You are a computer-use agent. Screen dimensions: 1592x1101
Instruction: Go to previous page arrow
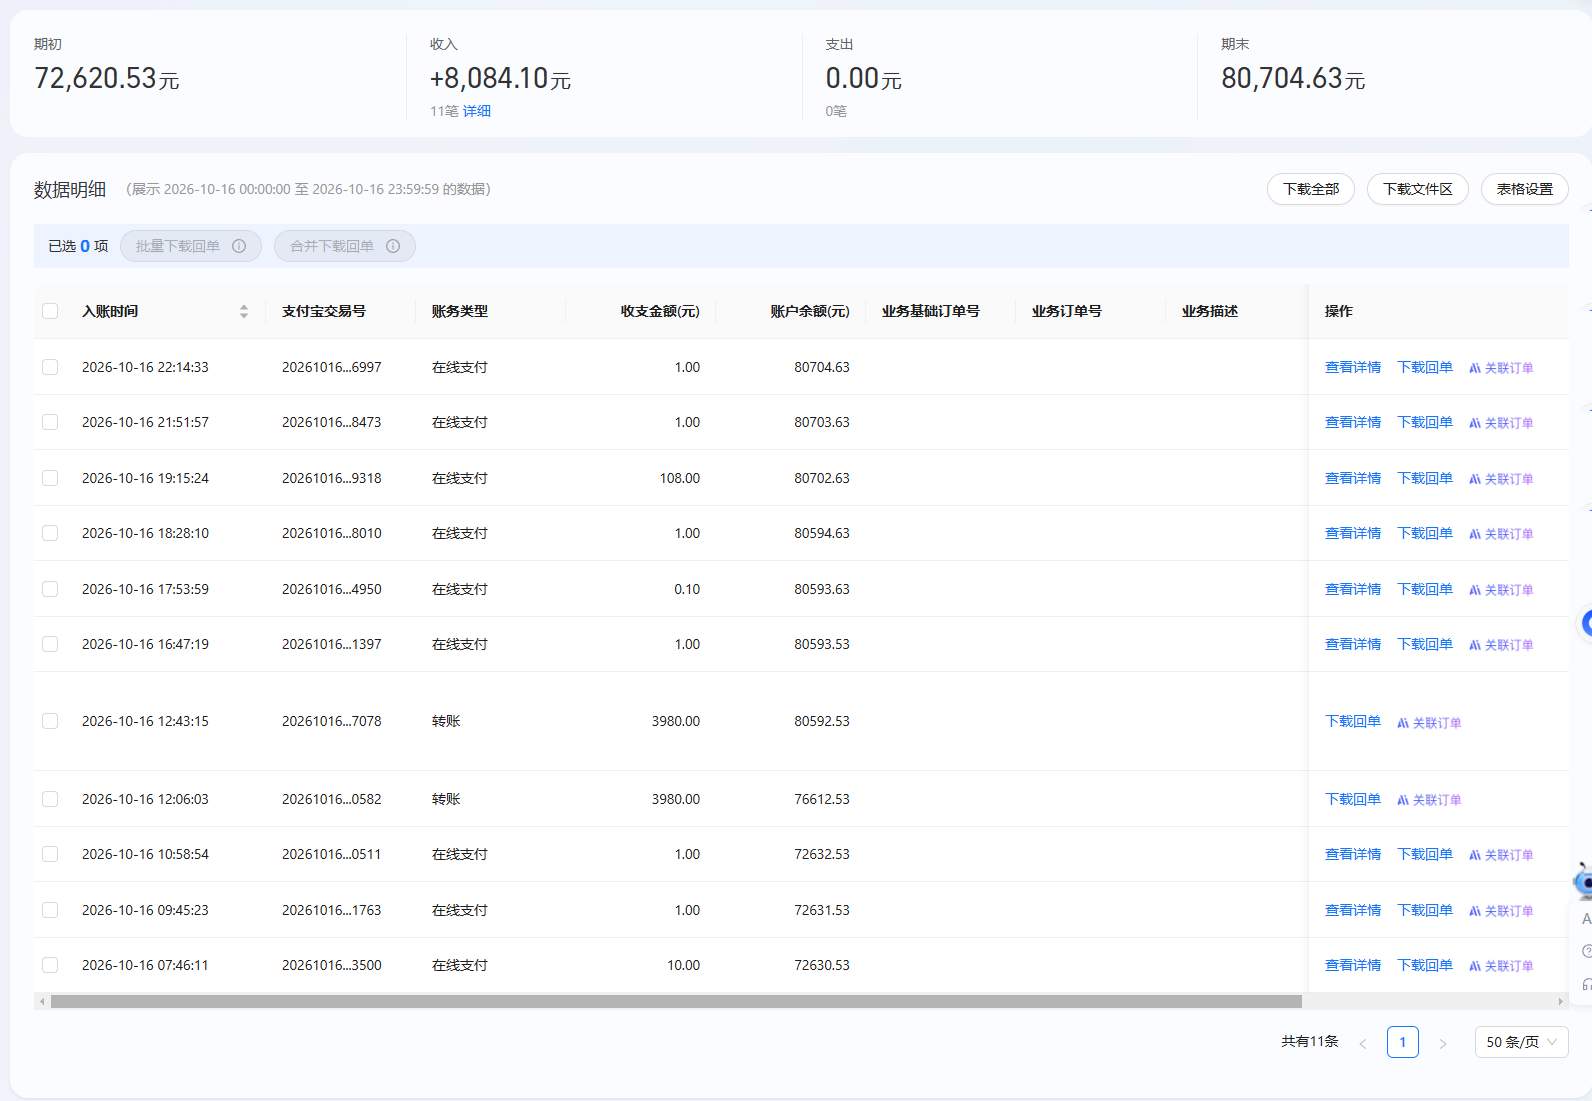point(1362,1043)
